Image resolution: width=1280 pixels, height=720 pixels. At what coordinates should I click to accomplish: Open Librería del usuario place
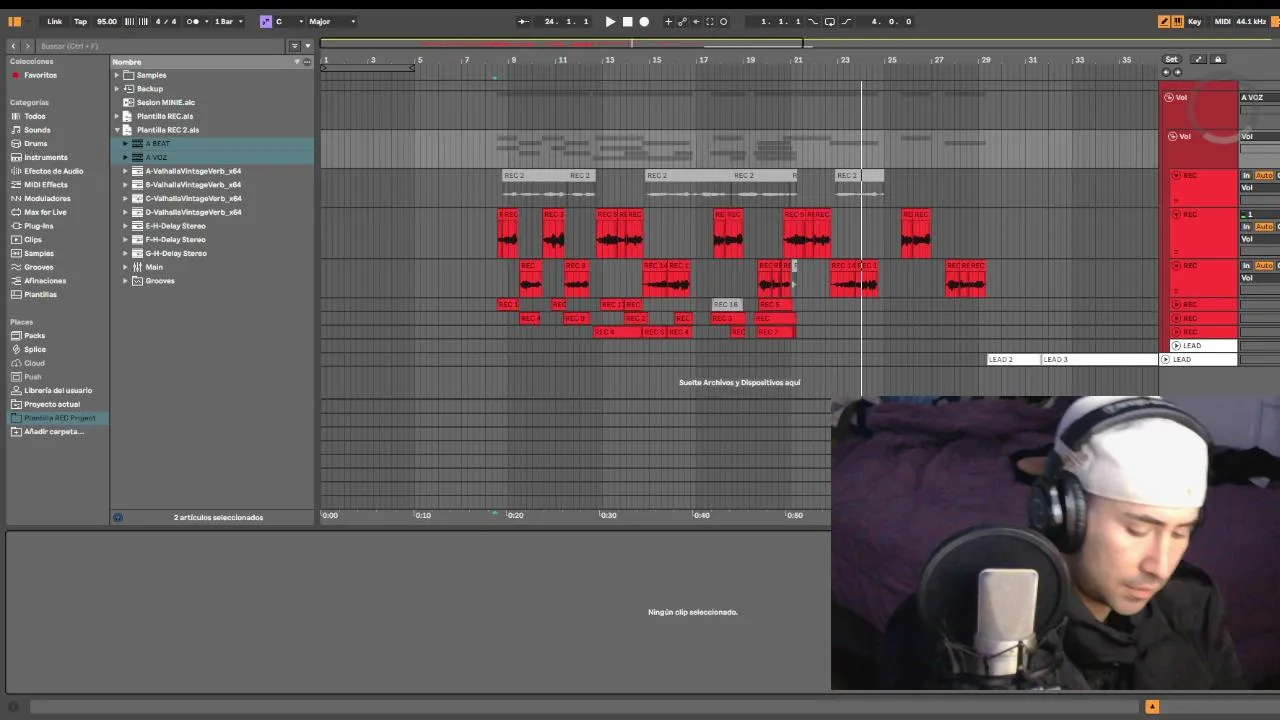tap(58, 391)
